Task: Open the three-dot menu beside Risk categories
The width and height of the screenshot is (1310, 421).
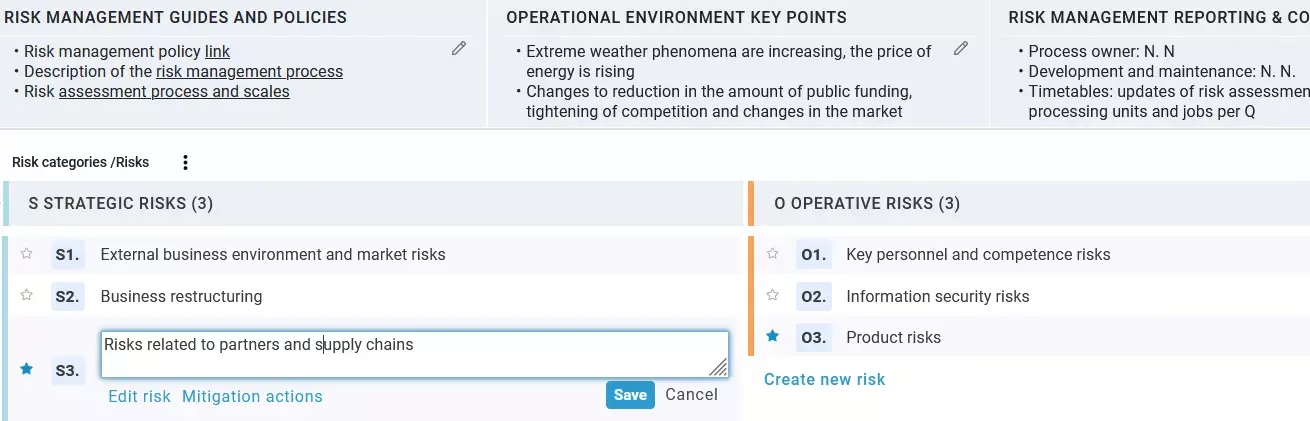Action: tap(185, 163)
